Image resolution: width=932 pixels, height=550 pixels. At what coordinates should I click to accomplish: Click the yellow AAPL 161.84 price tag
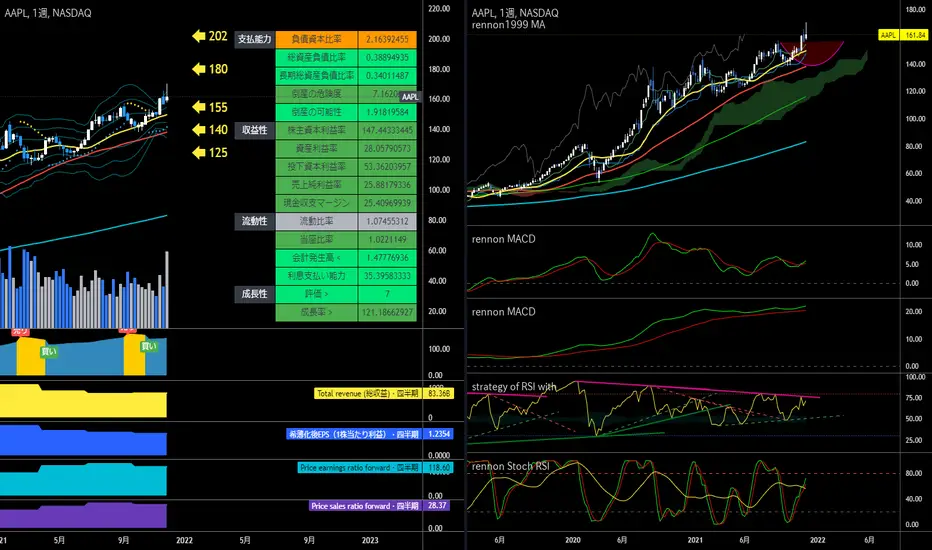(x=903, y=35)
